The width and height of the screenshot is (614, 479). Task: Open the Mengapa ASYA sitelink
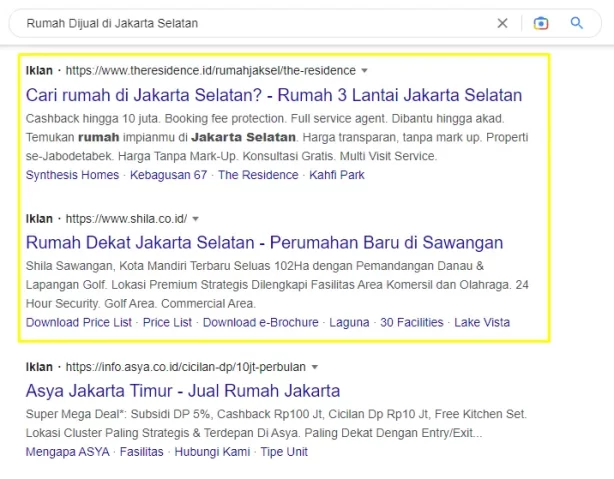tap(67, 452)
